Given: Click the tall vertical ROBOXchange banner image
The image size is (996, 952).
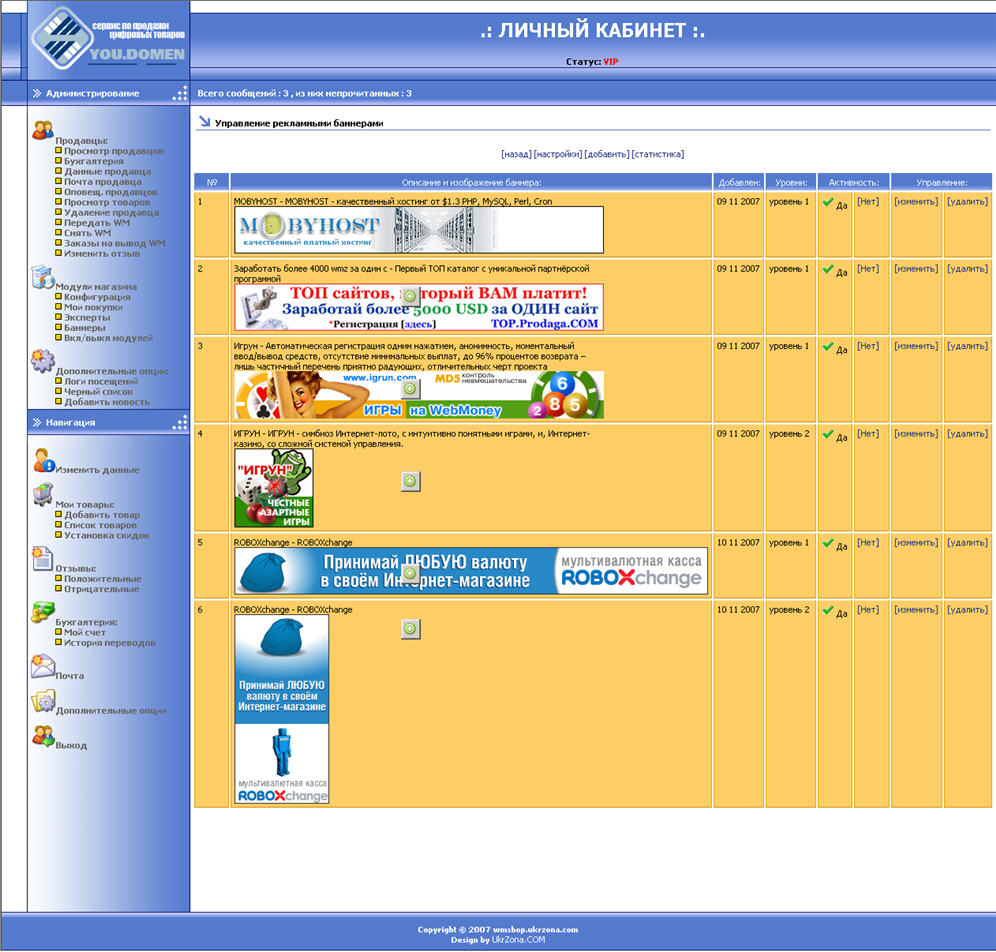Looking at the screenshot, I should pyautogui.click(x=282, y=709).
